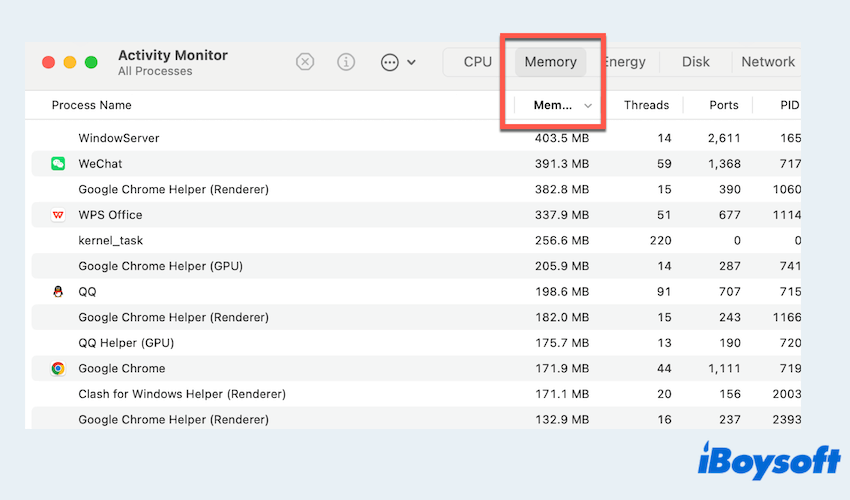The width and height of the screenshot is (850, 500).
Task: Click the ellipsis more-options icon
Action: tap(390, 62)
